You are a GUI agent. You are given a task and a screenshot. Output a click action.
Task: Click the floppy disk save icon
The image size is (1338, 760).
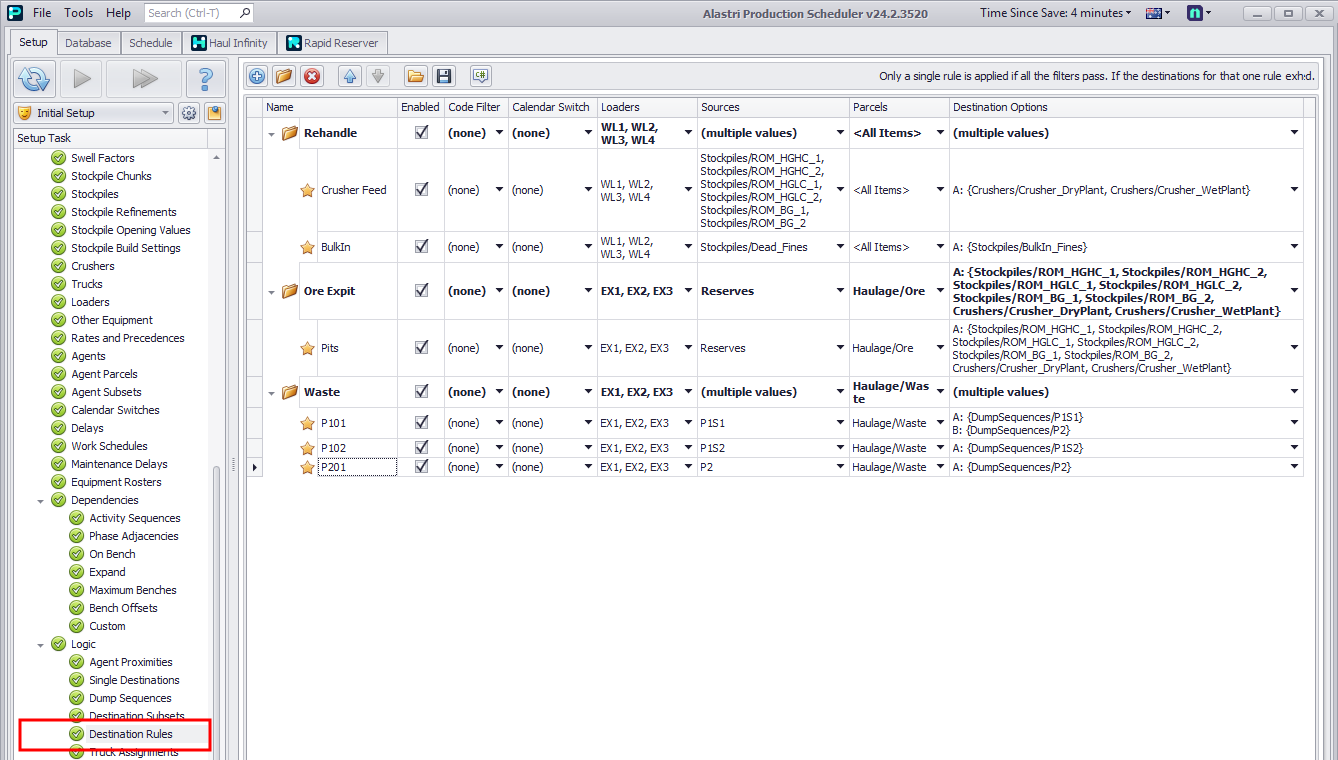[443, 76]
